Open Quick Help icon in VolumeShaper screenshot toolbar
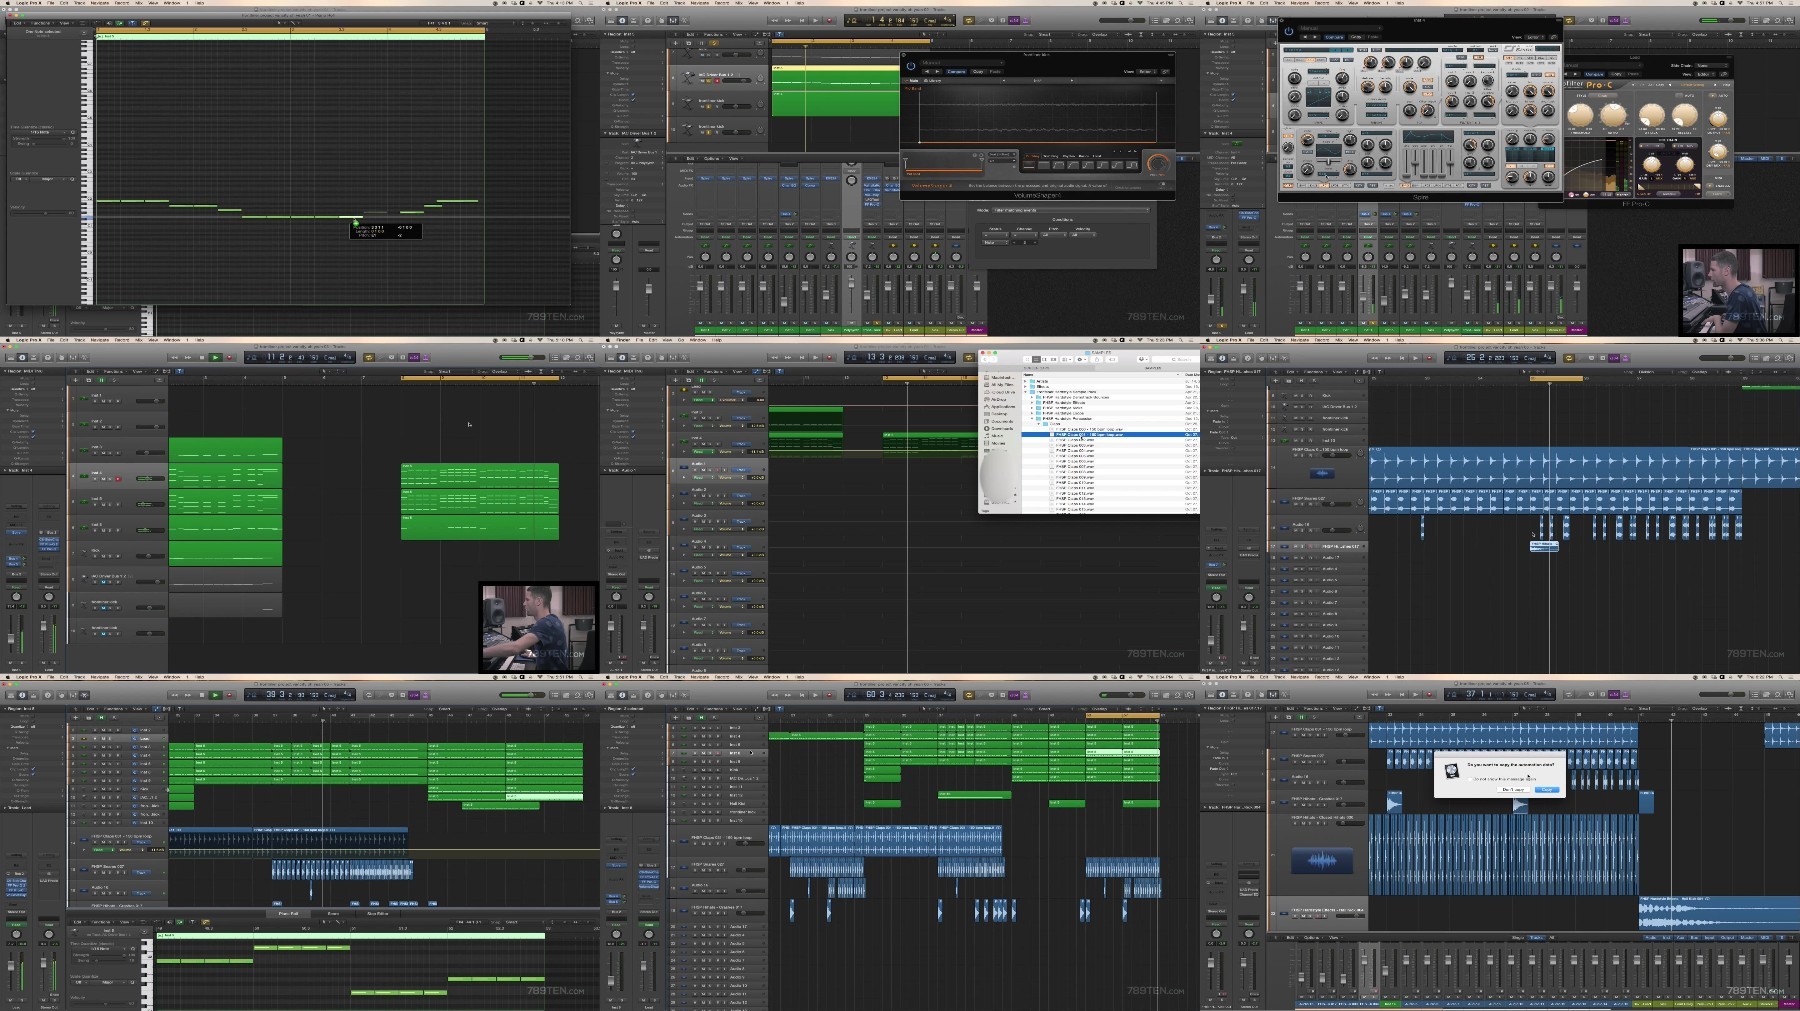The image size is (1800, 1011). click(648, 20)
